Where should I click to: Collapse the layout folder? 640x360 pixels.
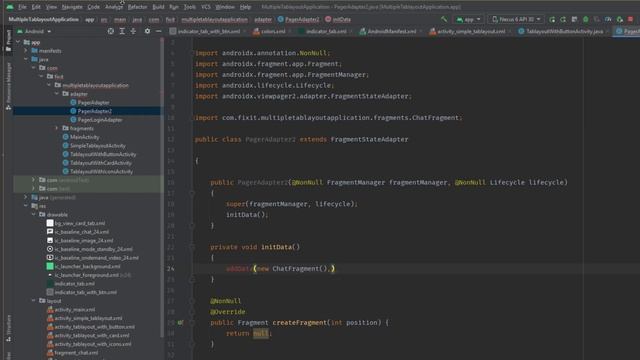click(34, 301)
